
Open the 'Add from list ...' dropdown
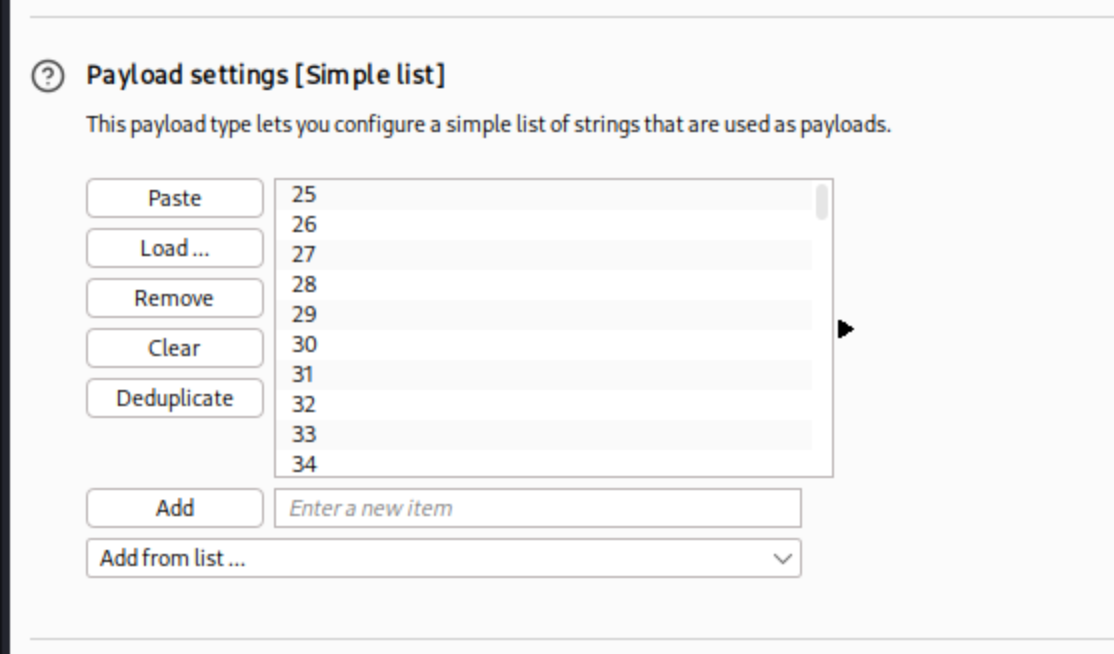pos(443,558)
